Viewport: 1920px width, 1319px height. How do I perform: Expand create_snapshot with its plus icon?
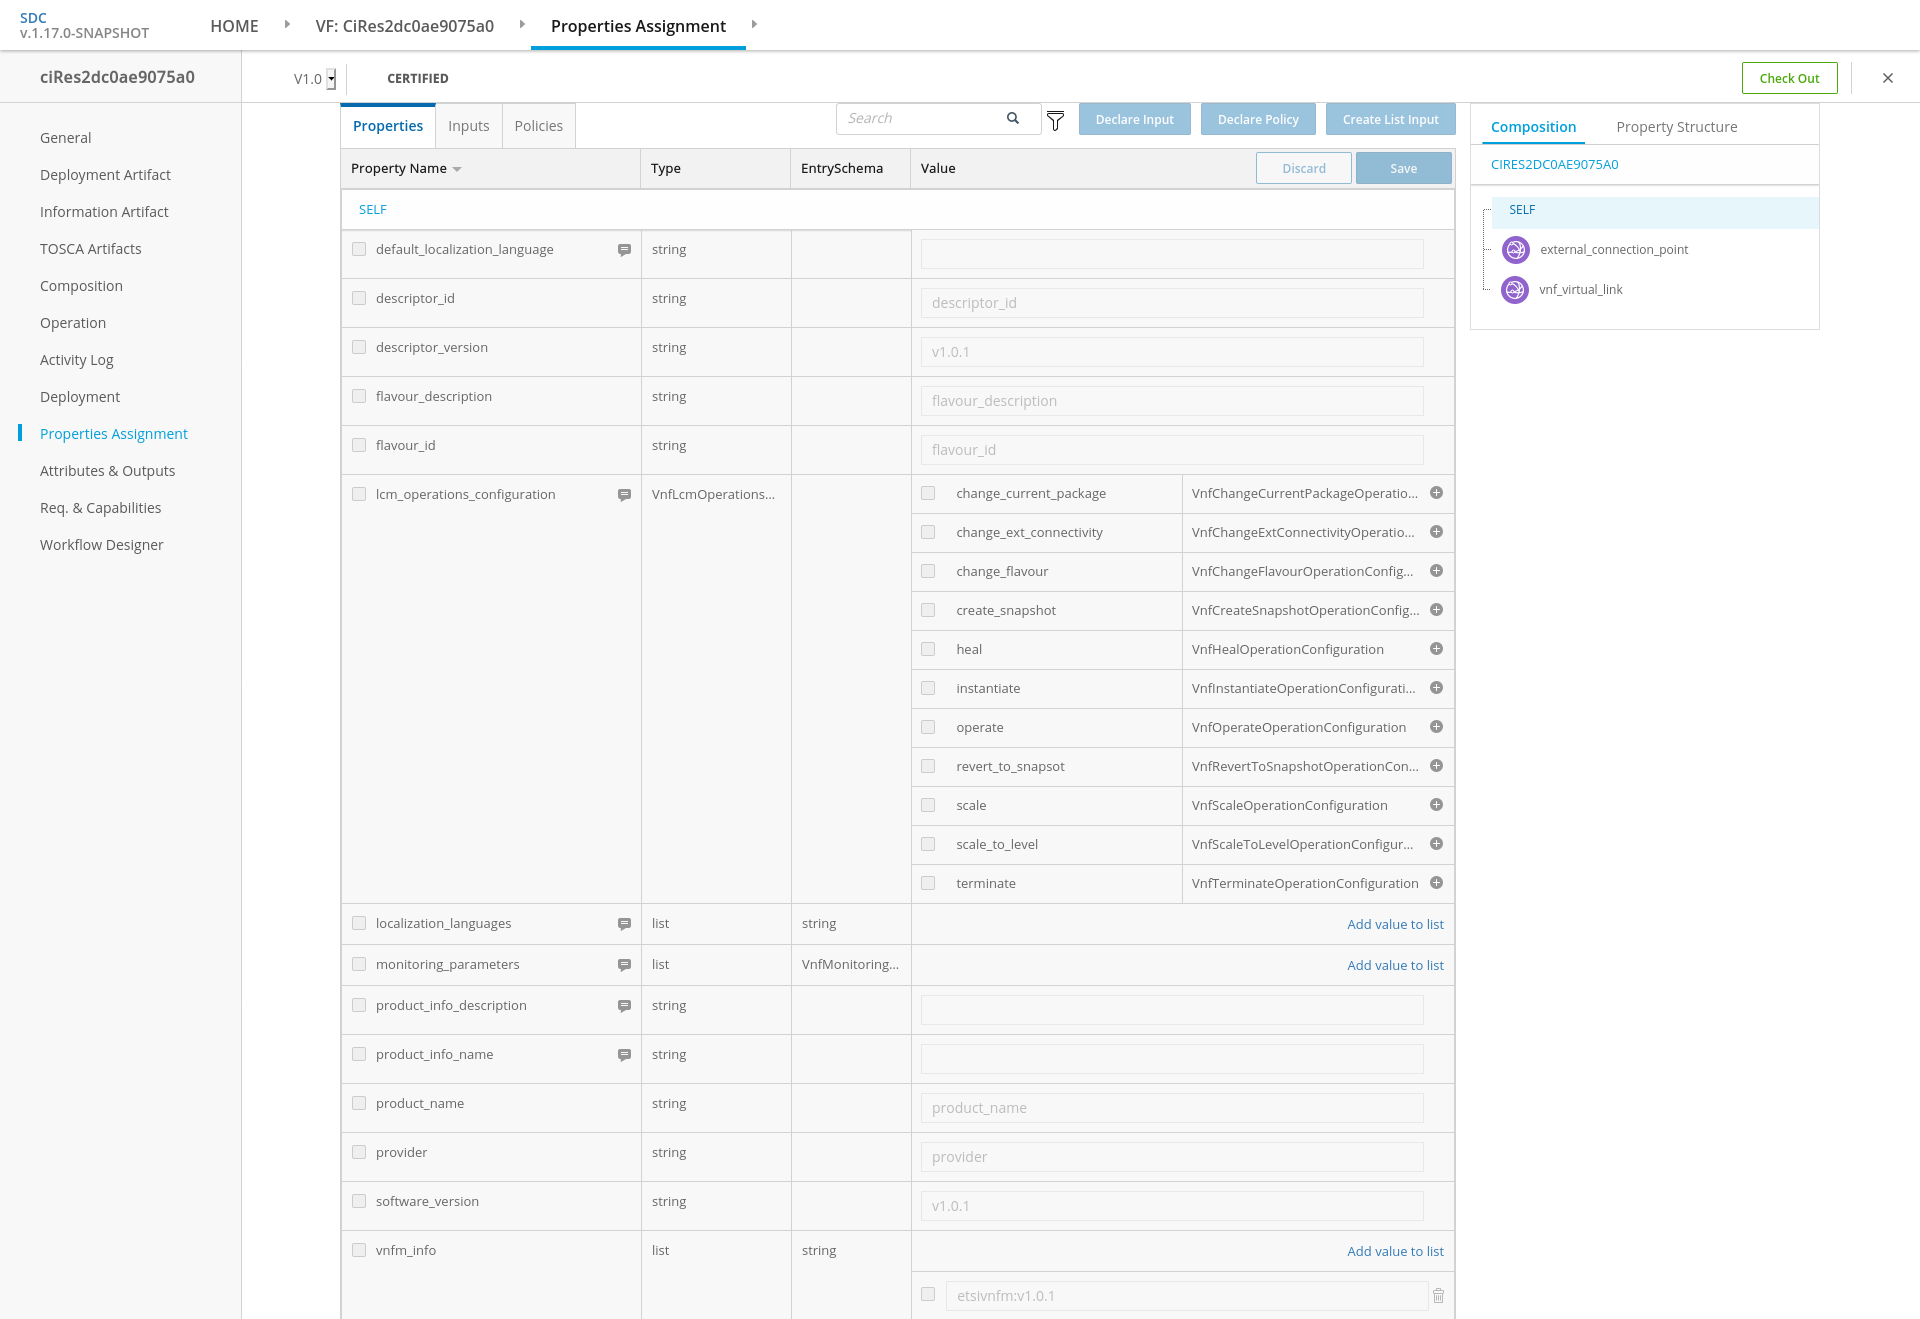point(1436,610)
